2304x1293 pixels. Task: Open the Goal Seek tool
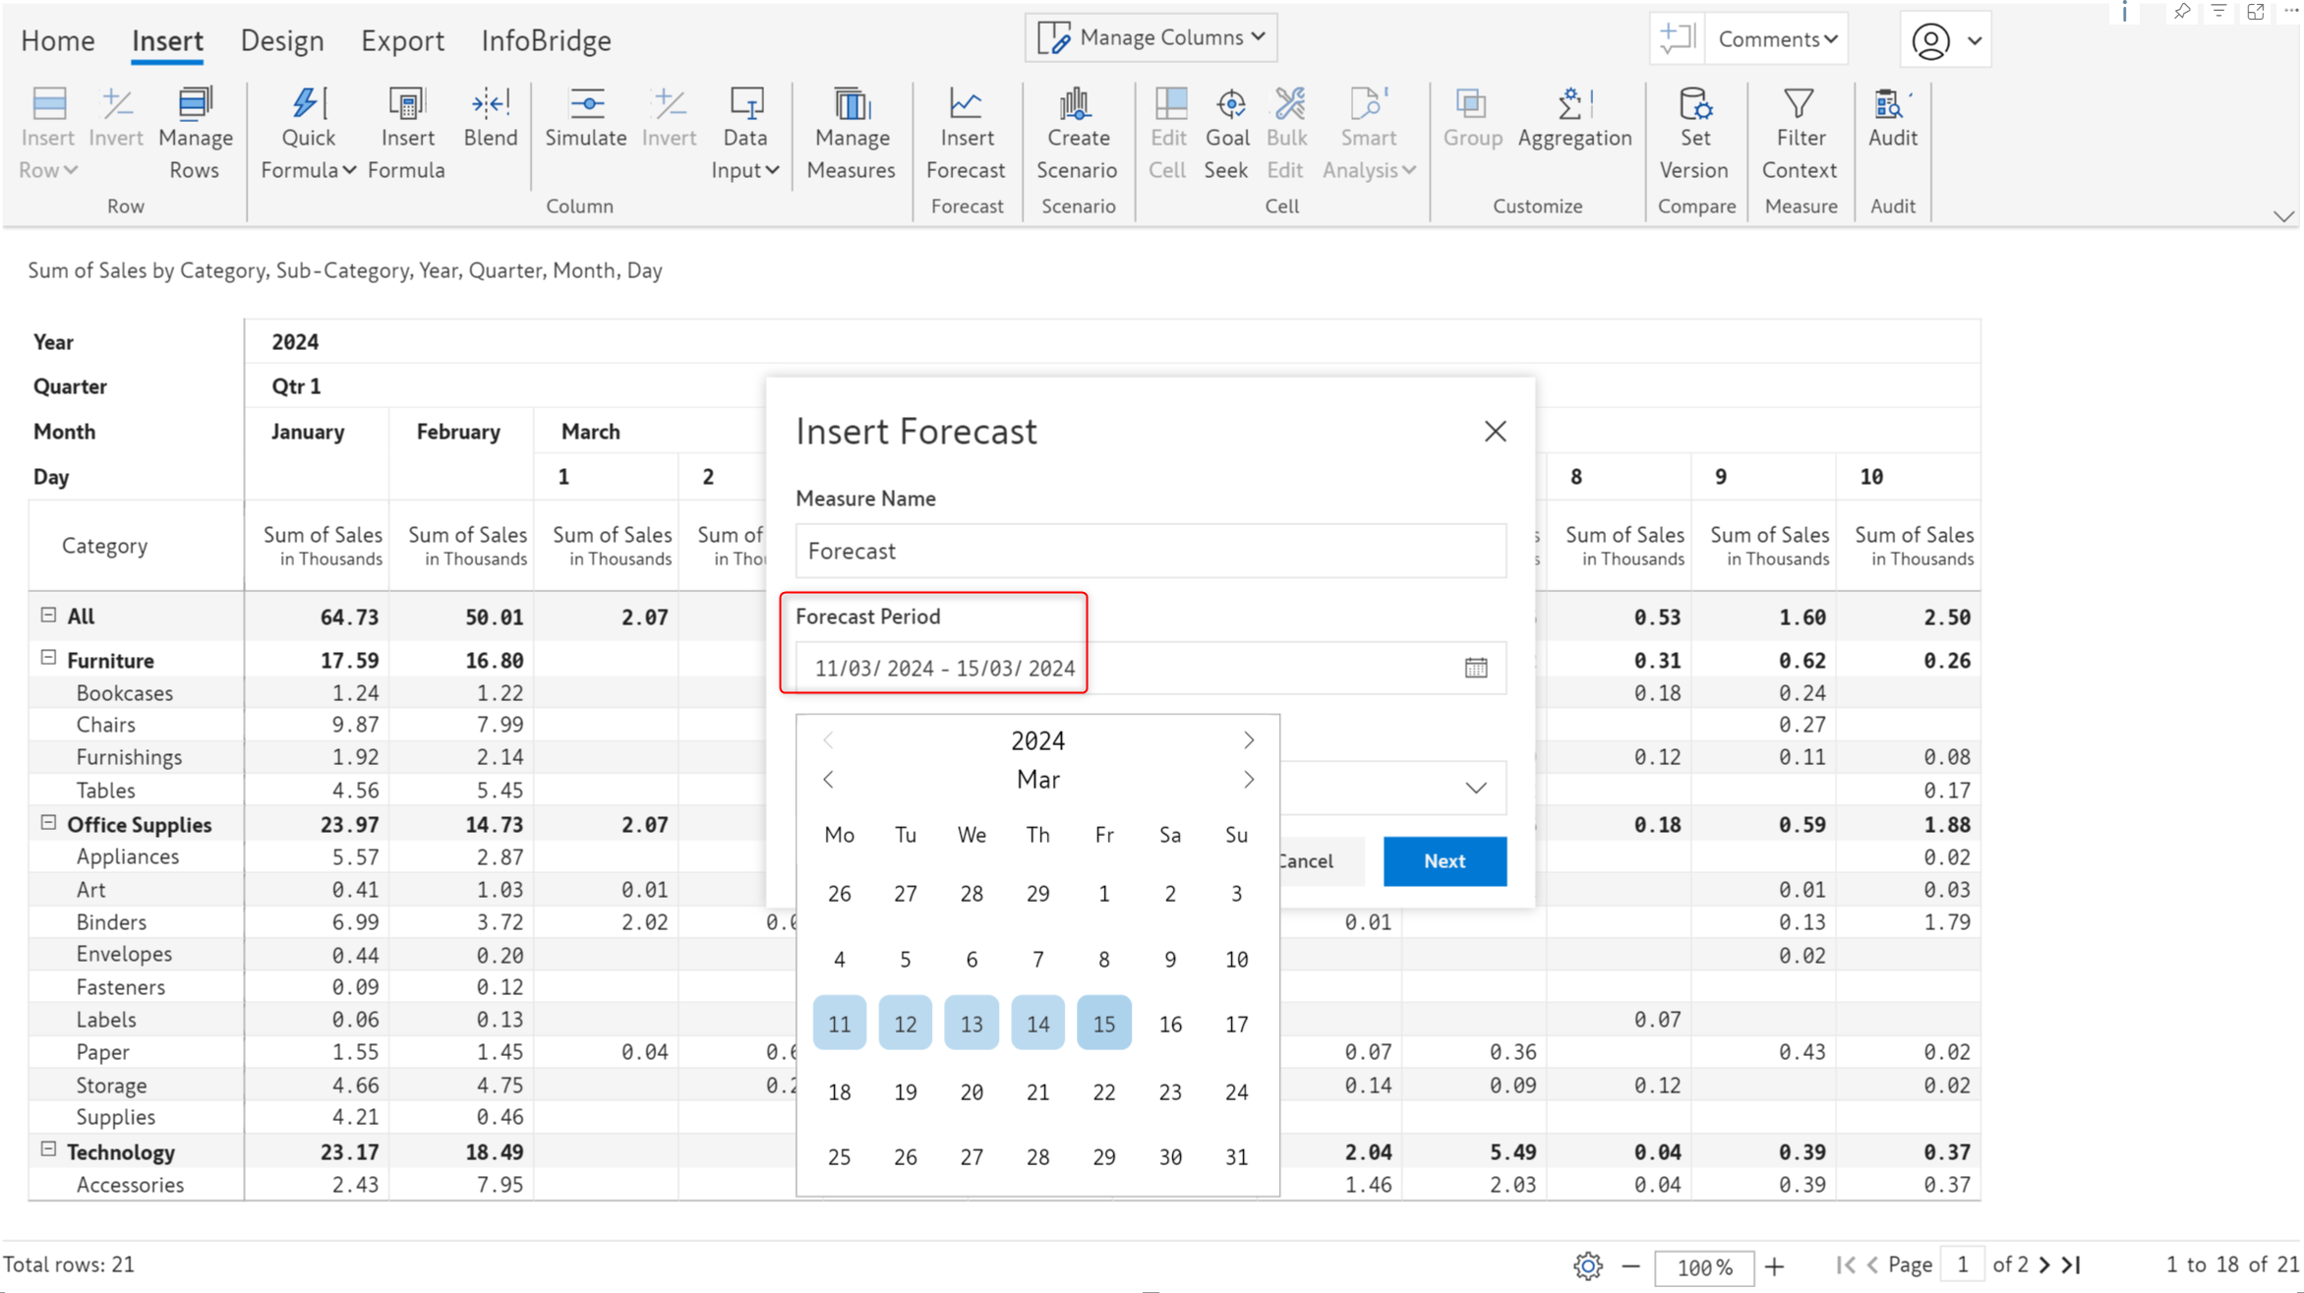(1227, 134)
